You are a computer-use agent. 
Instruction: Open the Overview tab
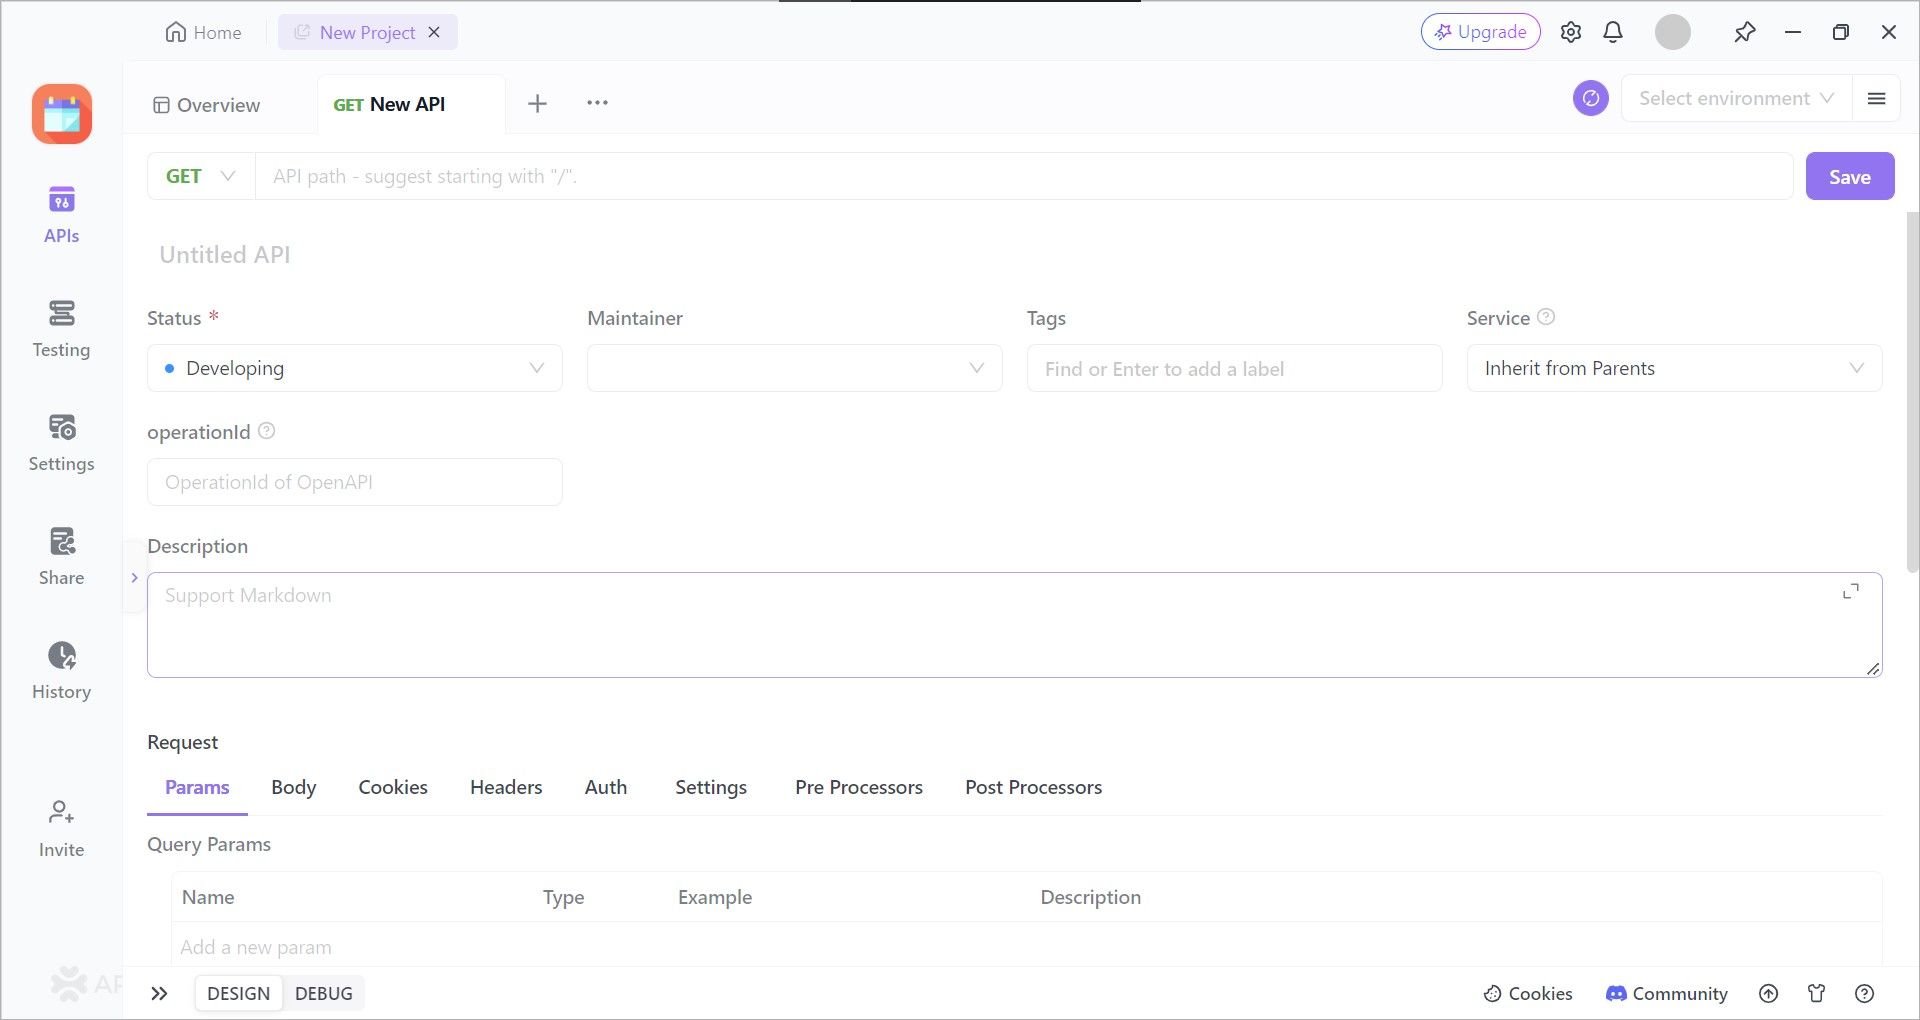(x=206, y=104)
